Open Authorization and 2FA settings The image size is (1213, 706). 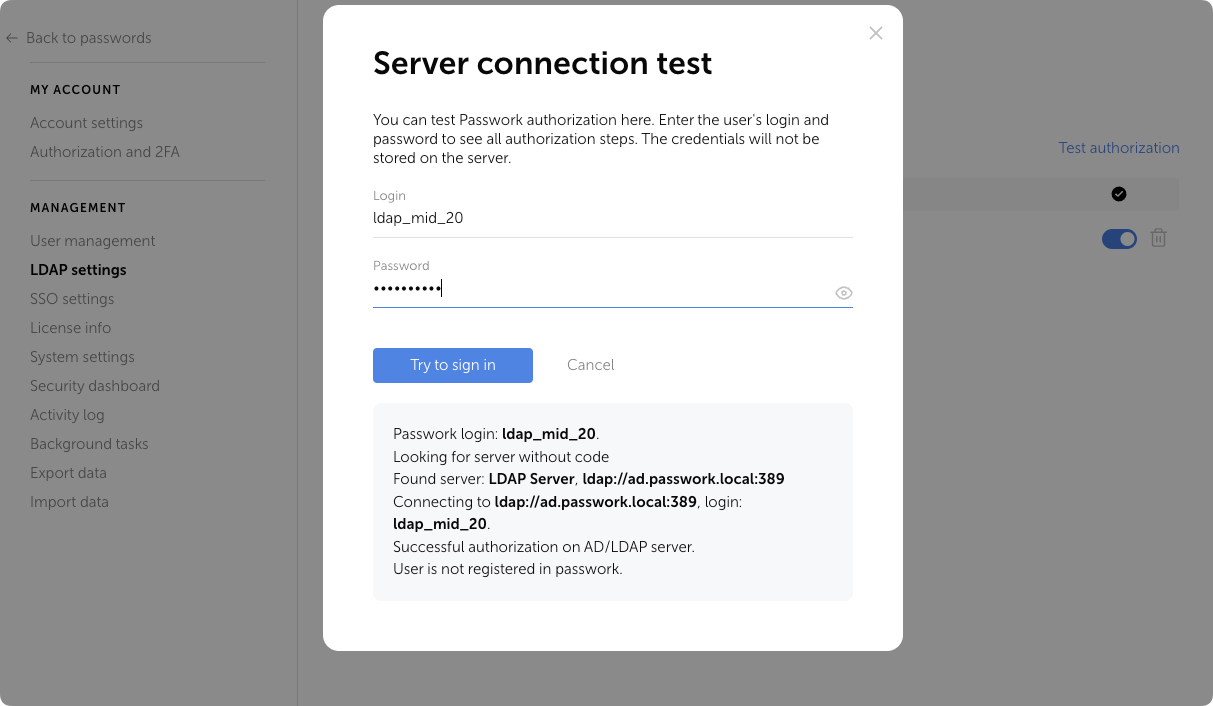104,151
